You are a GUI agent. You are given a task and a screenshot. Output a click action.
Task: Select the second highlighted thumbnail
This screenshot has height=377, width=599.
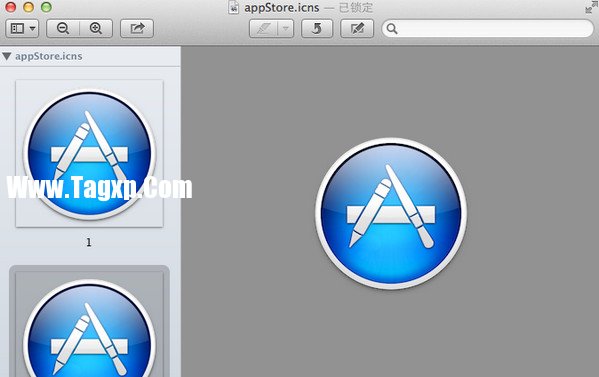pyautogui.click(x=89, y=322)
